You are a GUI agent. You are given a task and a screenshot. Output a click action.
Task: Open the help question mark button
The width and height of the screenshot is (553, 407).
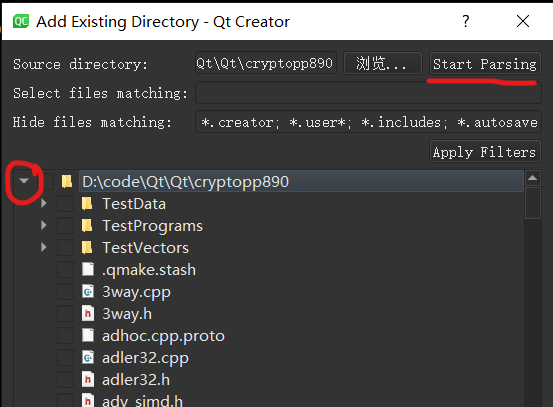click(x=466, y=22)
